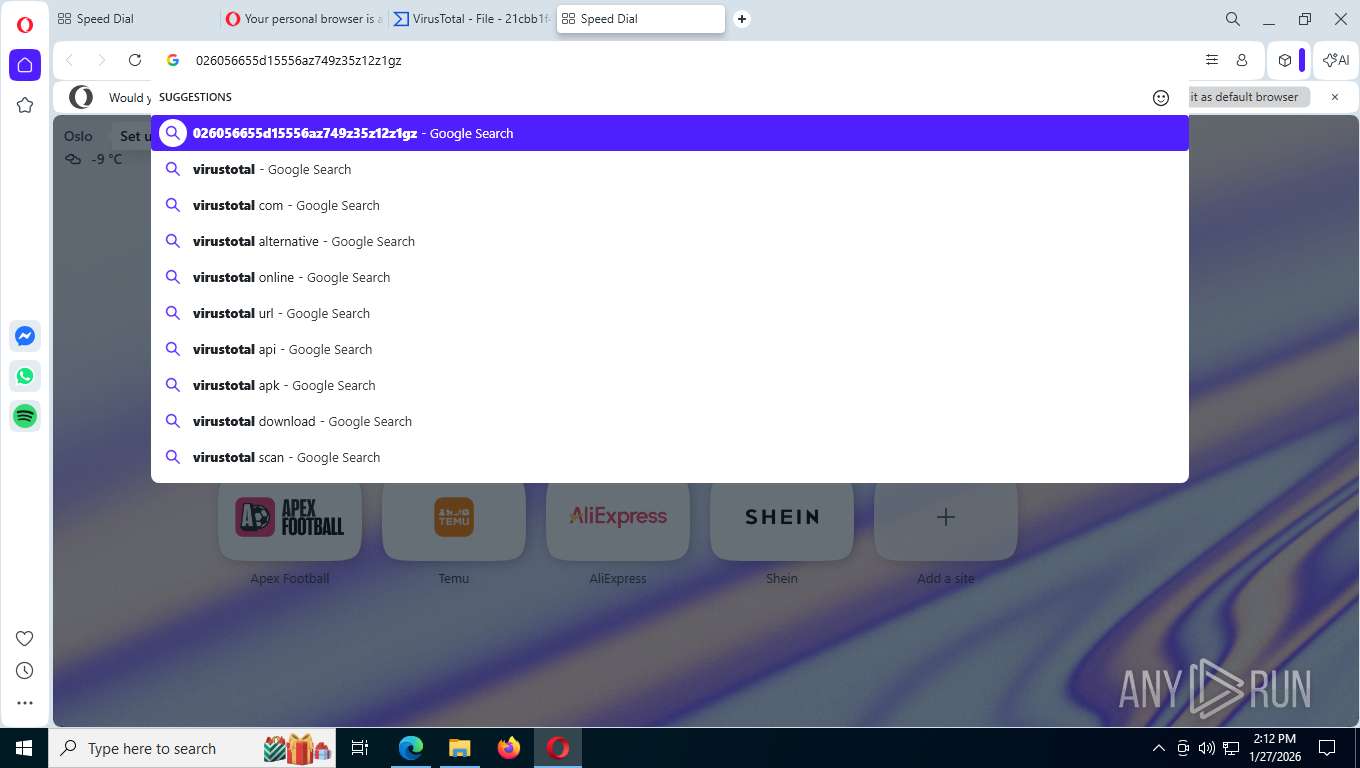Open the heart Pinboards sidebar icon
Image resolution: width=1360 pixels, height=768 pixels.
pyautogui.click(x=25, y=638)
